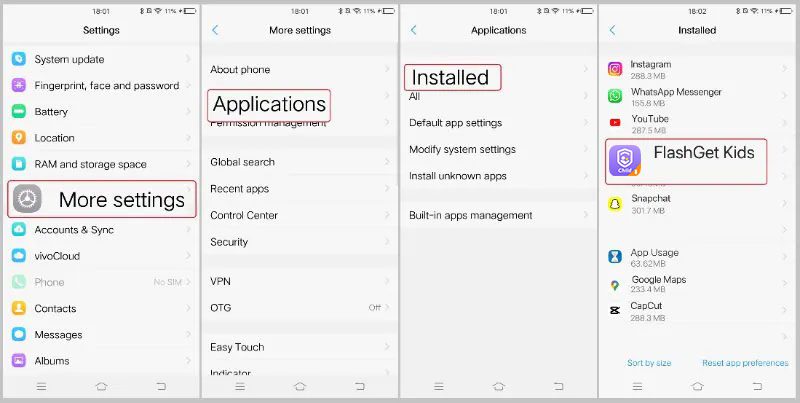This screenshot has width=800, height=403.
Task: Open the App Usage hourglass icon
Action: pyautogui.click(x=615, y=257)
